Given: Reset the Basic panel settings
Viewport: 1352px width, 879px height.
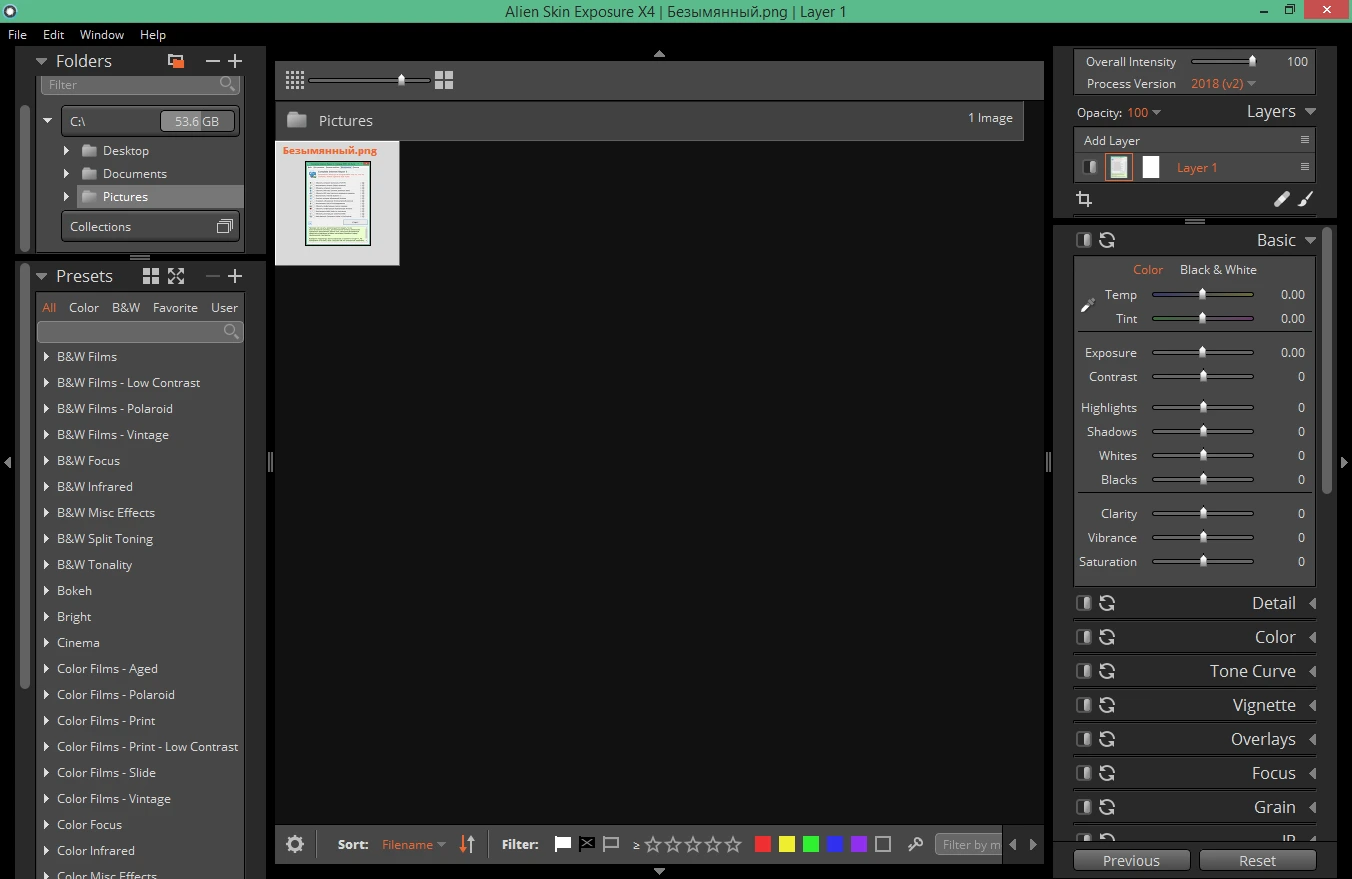Looking at the screenshot, I should coord(1107,240).
